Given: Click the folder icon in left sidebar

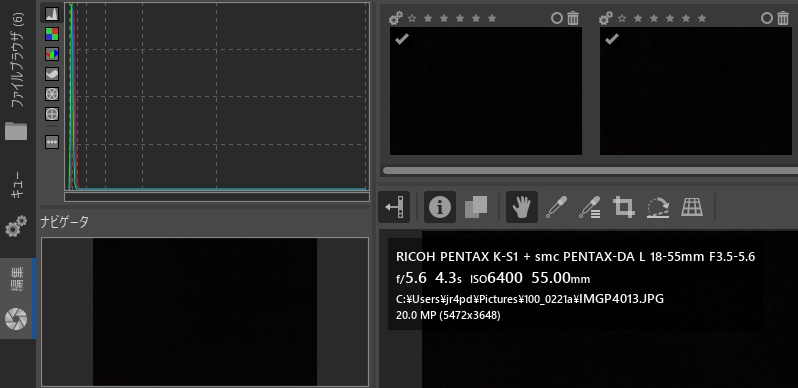Looking at the screenshot, I should pyautogui.click(x=16, y=131).
